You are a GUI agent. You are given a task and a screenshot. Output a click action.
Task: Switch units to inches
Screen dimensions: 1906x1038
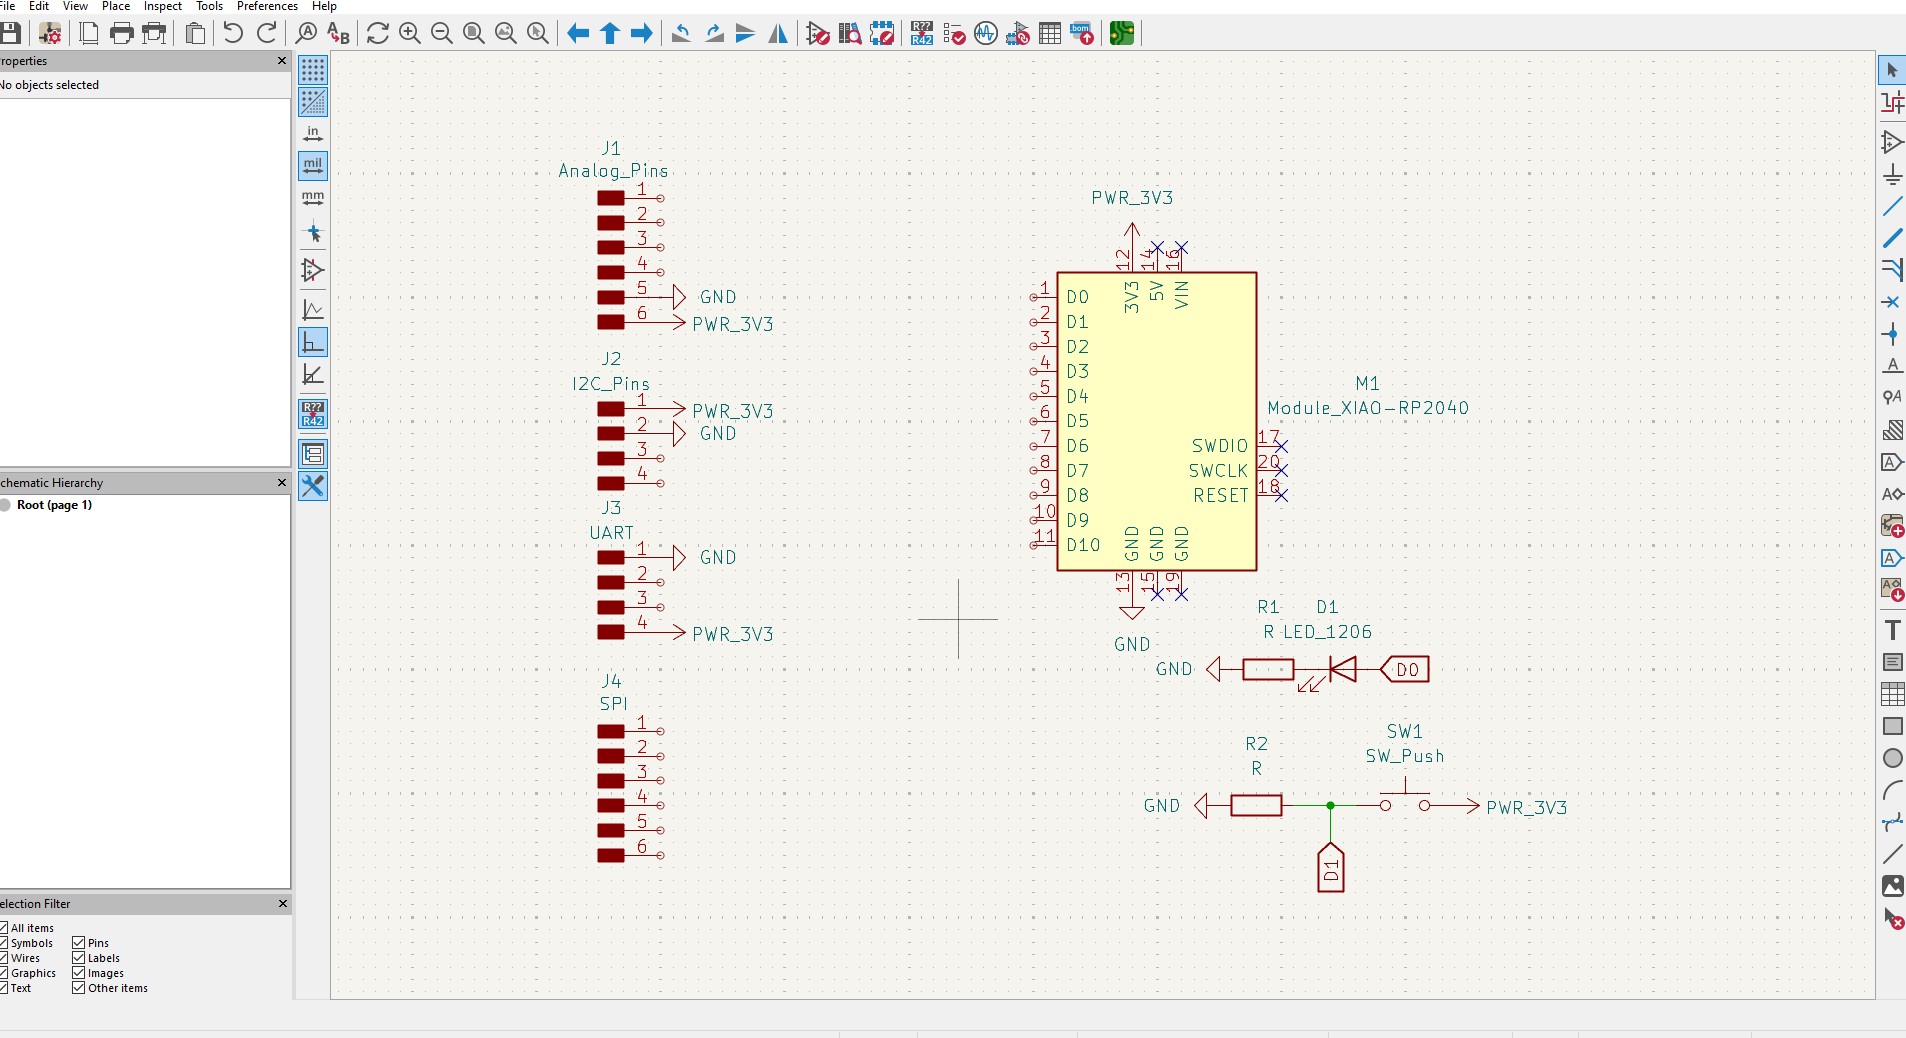[313, 133]
